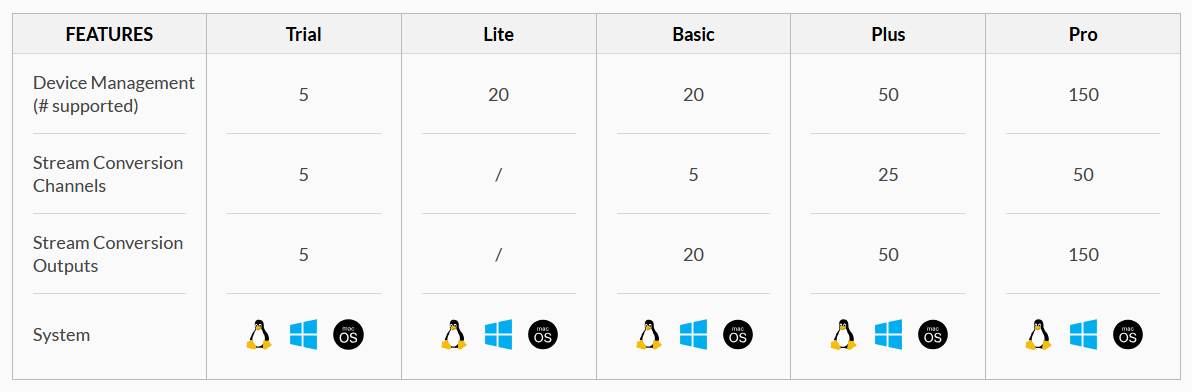This screenshot has height=392, width=1192.
Task: Click the macOS icon in the Trial column
Action: tap(348, 335)
